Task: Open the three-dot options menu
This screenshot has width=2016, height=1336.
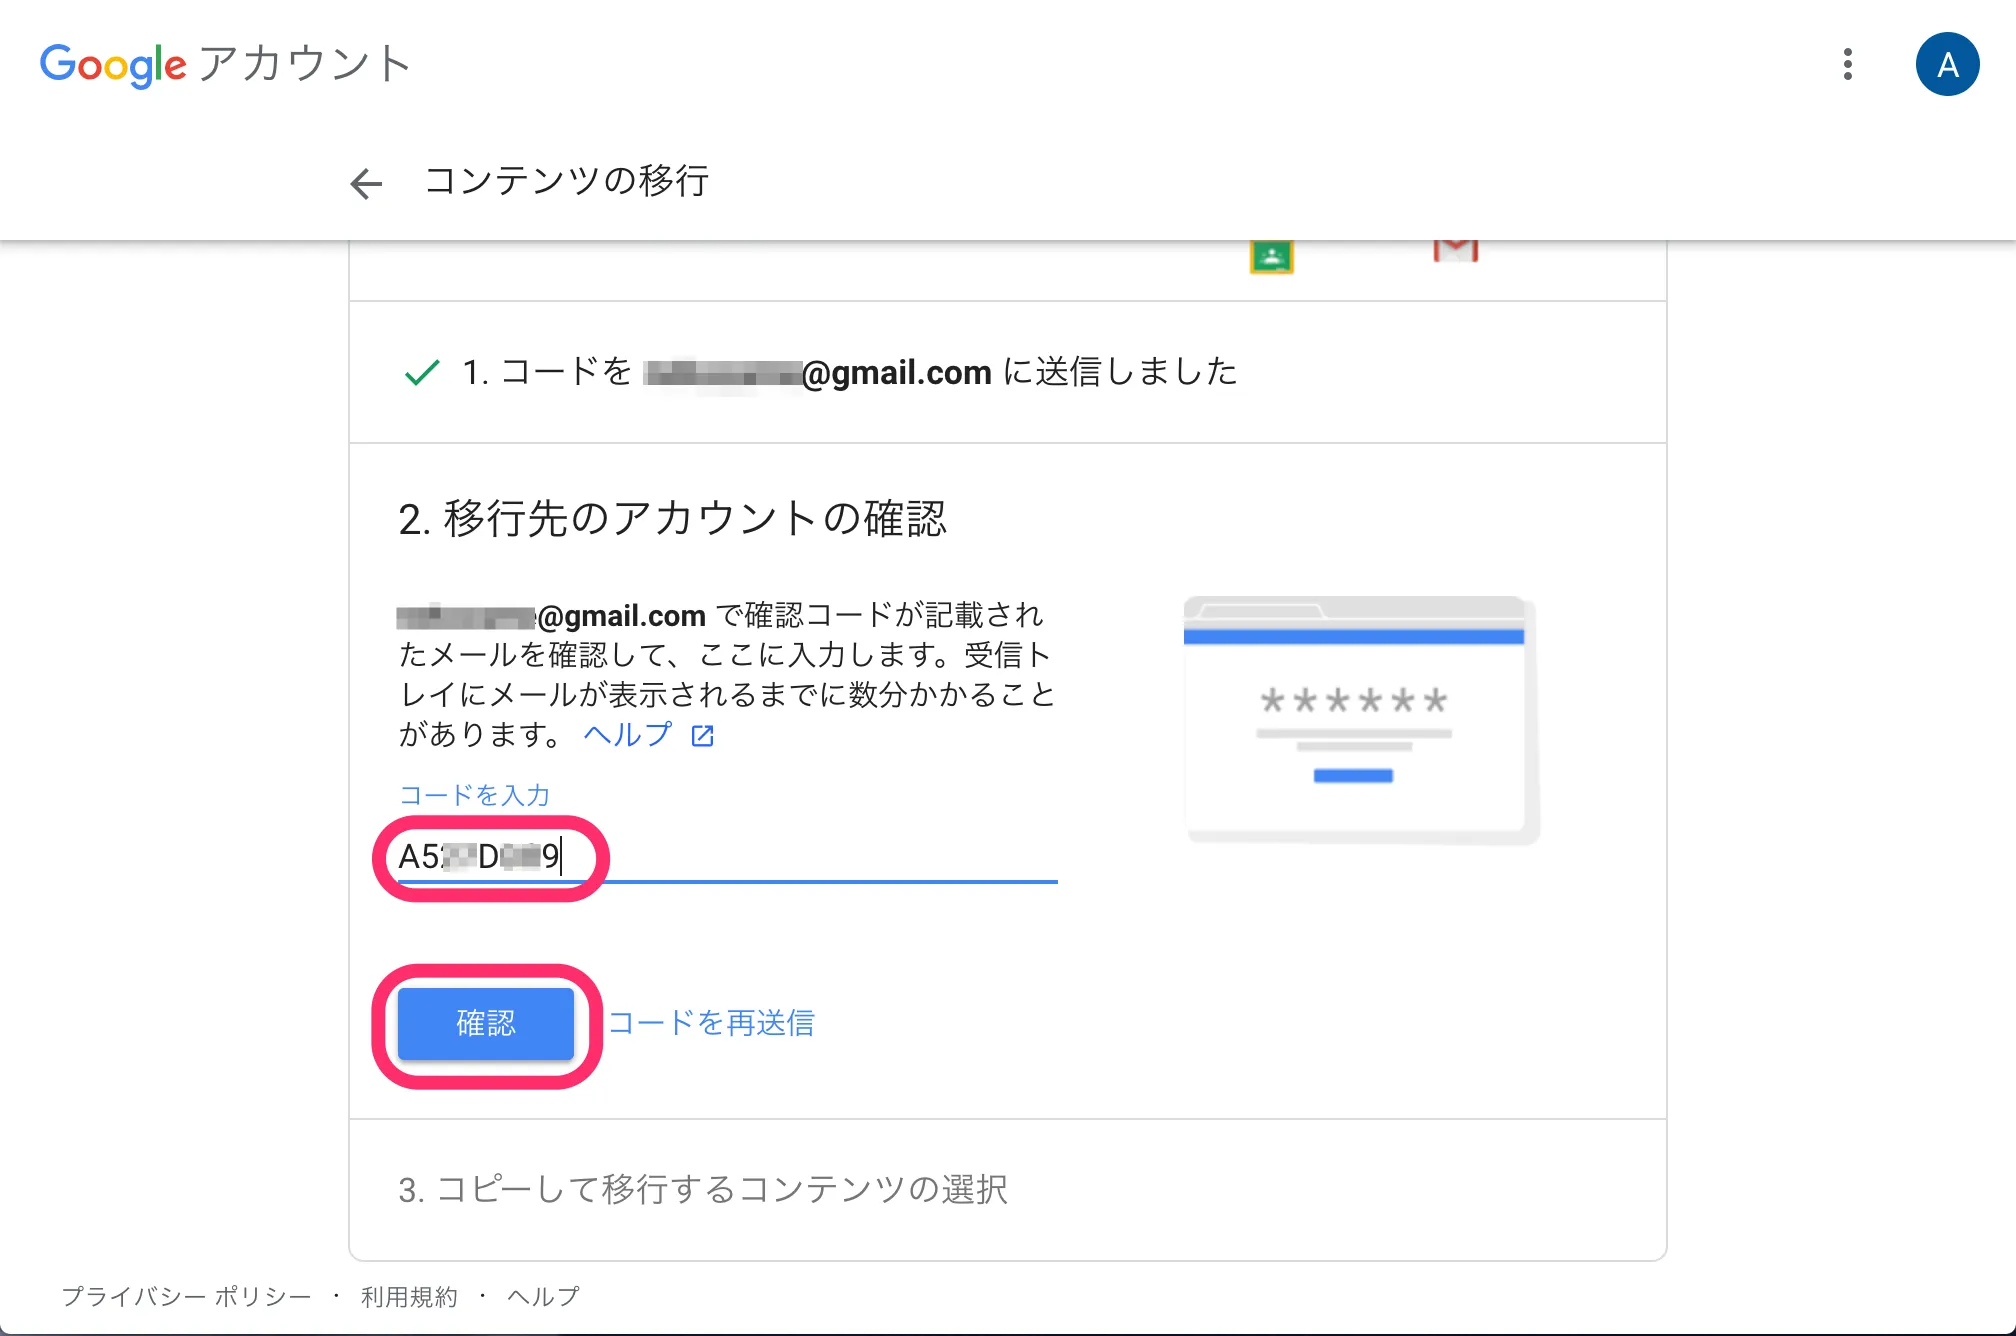Action: coord(1847,65)
